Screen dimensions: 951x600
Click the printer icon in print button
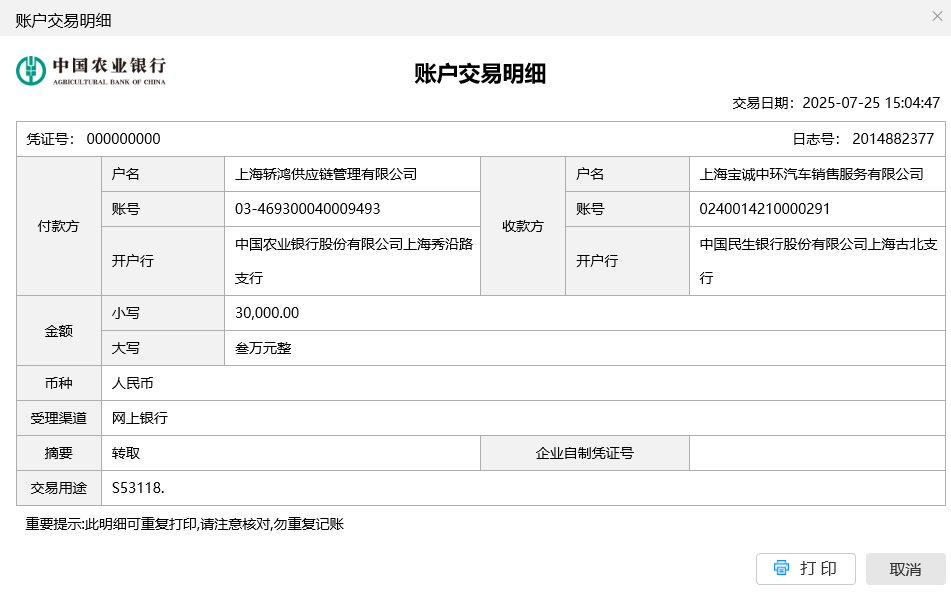tap(781, 568)
